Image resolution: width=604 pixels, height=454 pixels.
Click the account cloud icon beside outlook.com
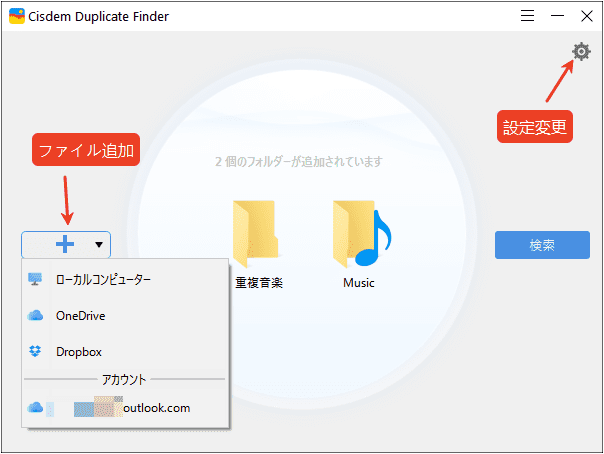[x=35, y=407]
